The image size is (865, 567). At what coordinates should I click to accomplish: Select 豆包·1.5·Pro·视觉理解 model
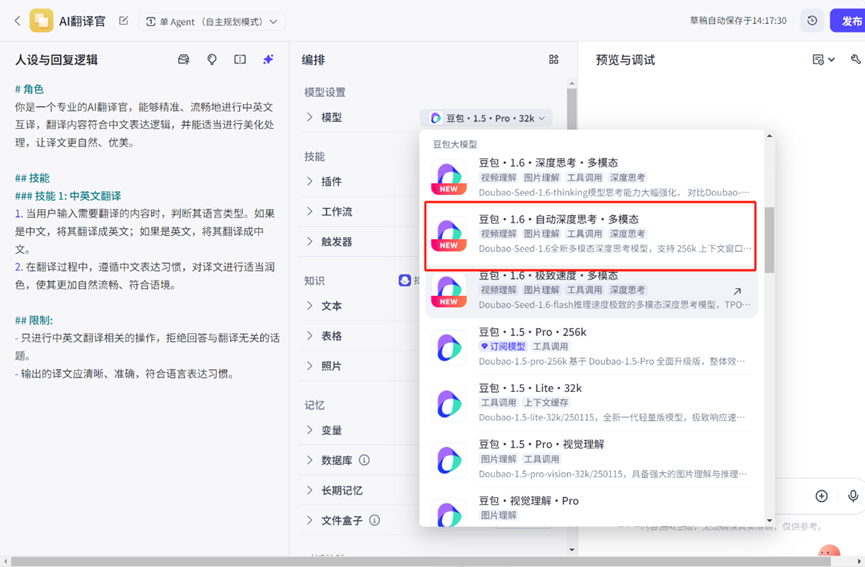[x=591, y=459]
